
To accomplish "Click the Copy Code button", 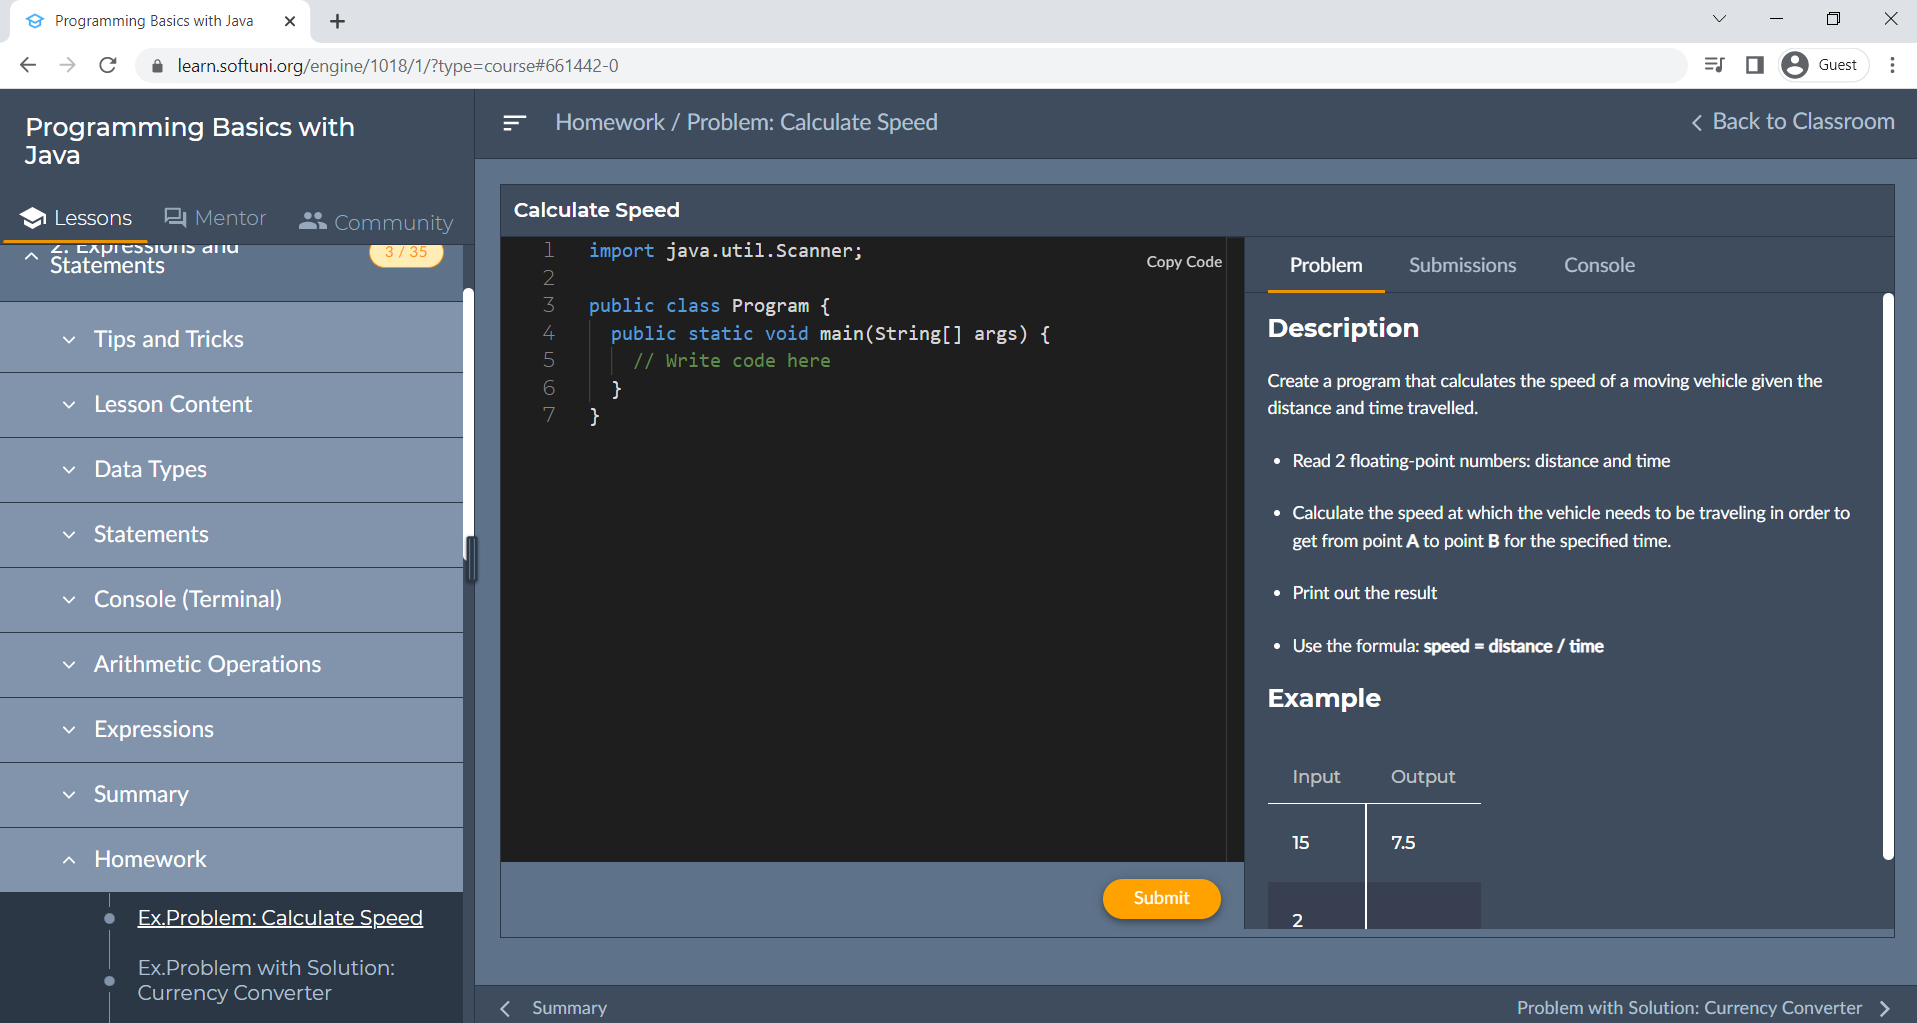I will pos(1183,262).
